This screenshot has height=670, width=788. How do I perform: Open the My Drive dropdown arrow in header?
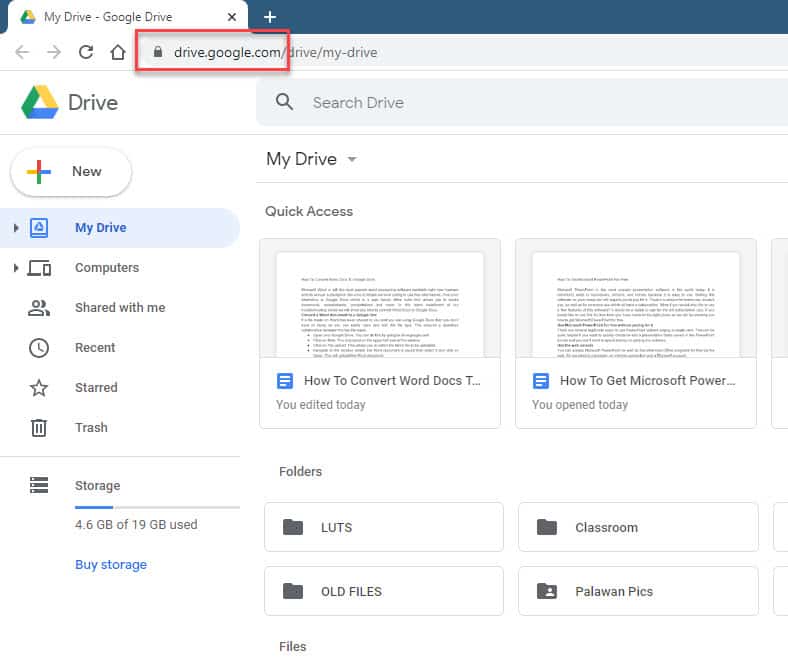tap(352, 159)
